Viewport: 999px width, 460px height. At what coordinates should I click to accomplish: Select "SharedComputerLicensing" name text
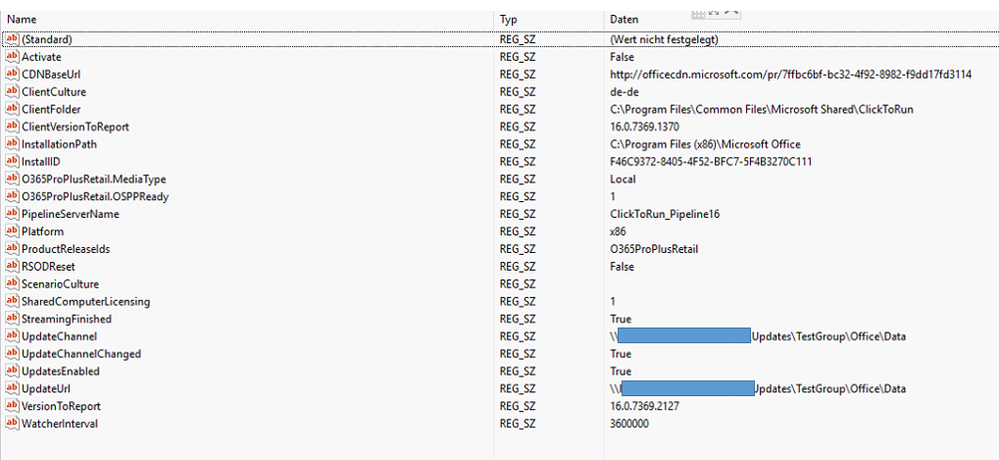pos(86,301)
